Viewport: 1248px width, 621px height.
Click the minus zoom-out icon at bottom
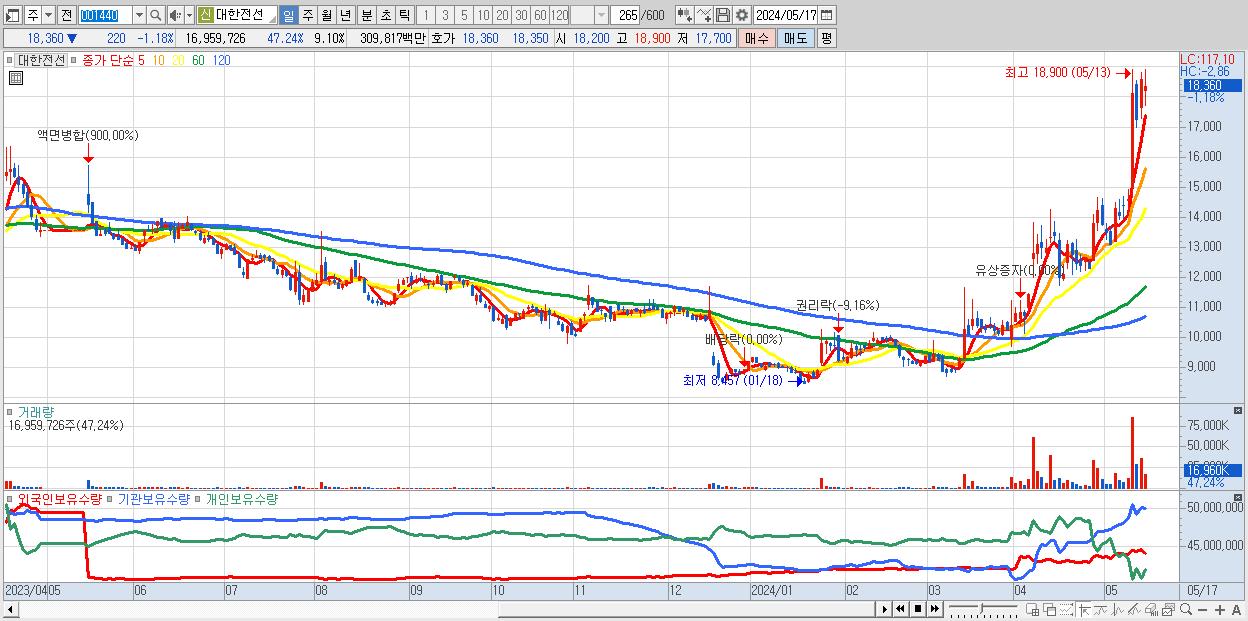(1203, 609)
